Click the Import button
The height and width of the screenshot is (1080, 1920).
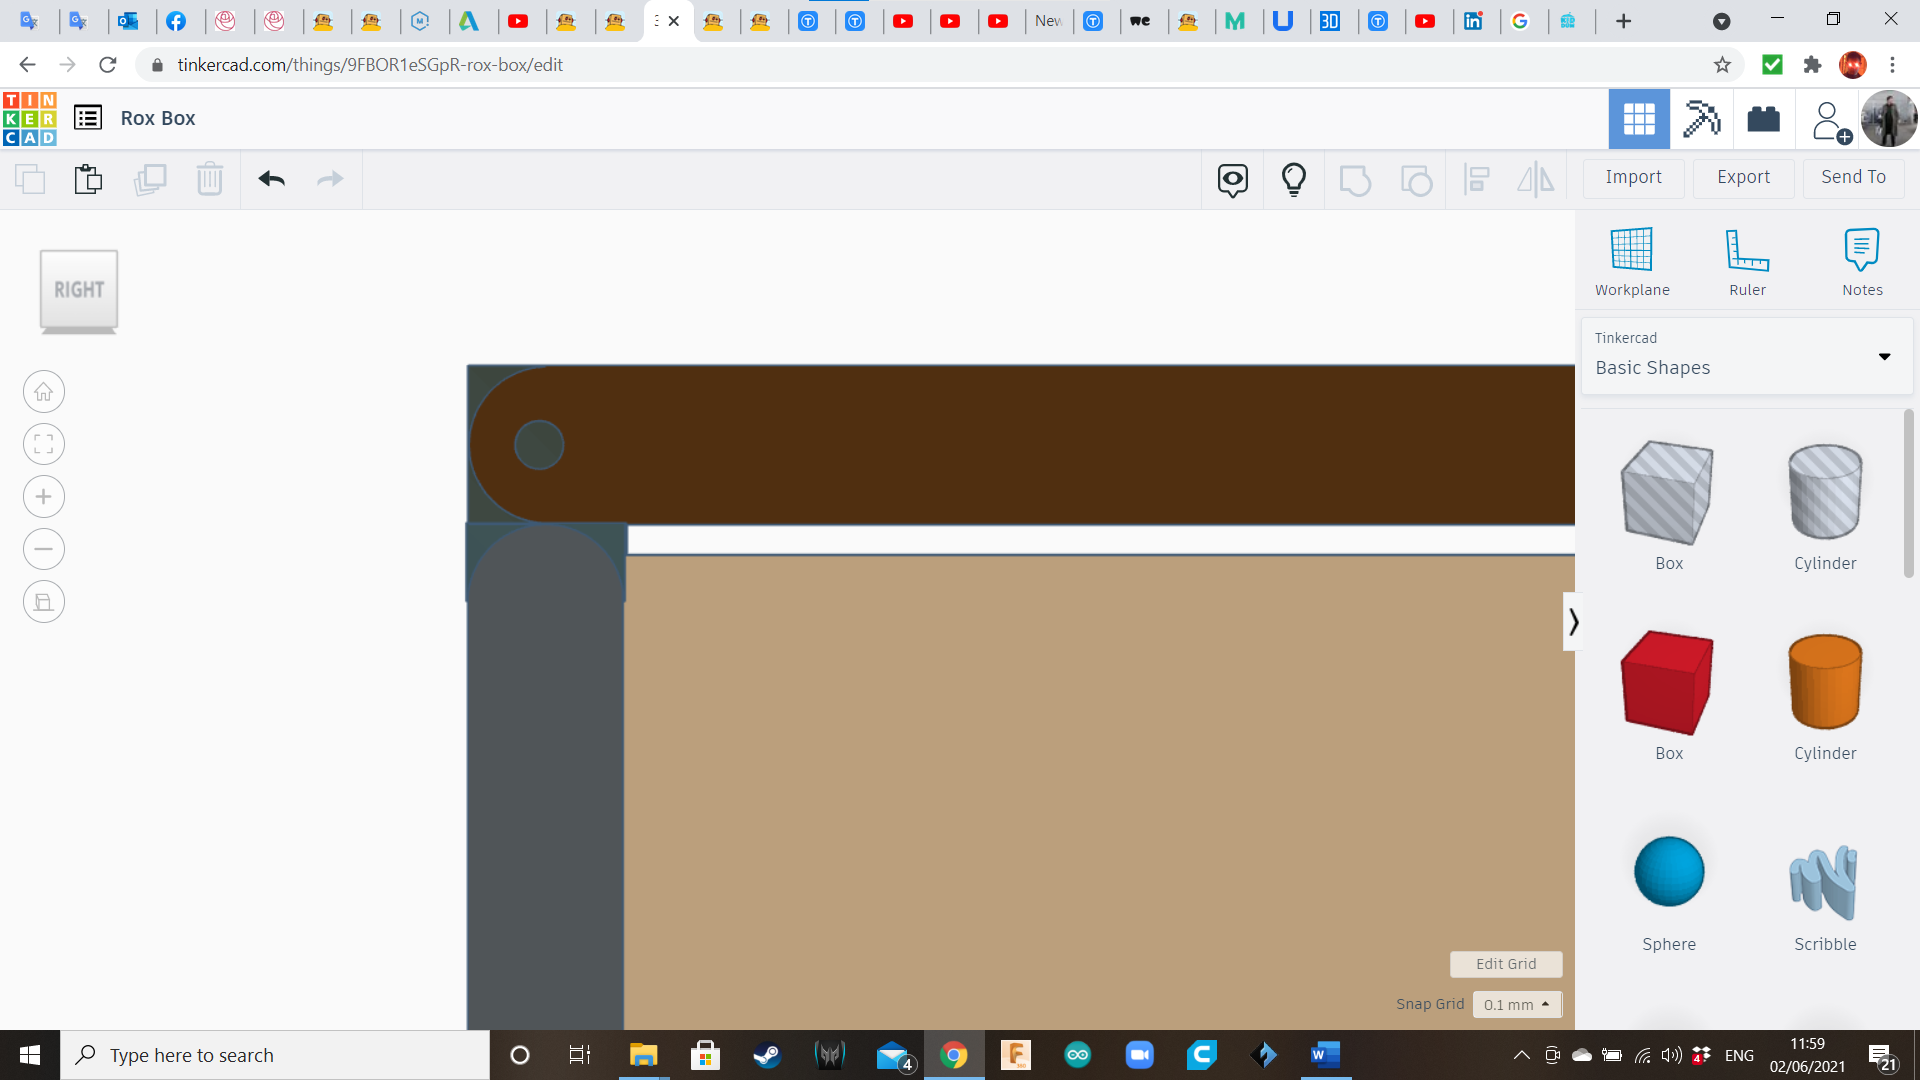tap(1633, 177)
